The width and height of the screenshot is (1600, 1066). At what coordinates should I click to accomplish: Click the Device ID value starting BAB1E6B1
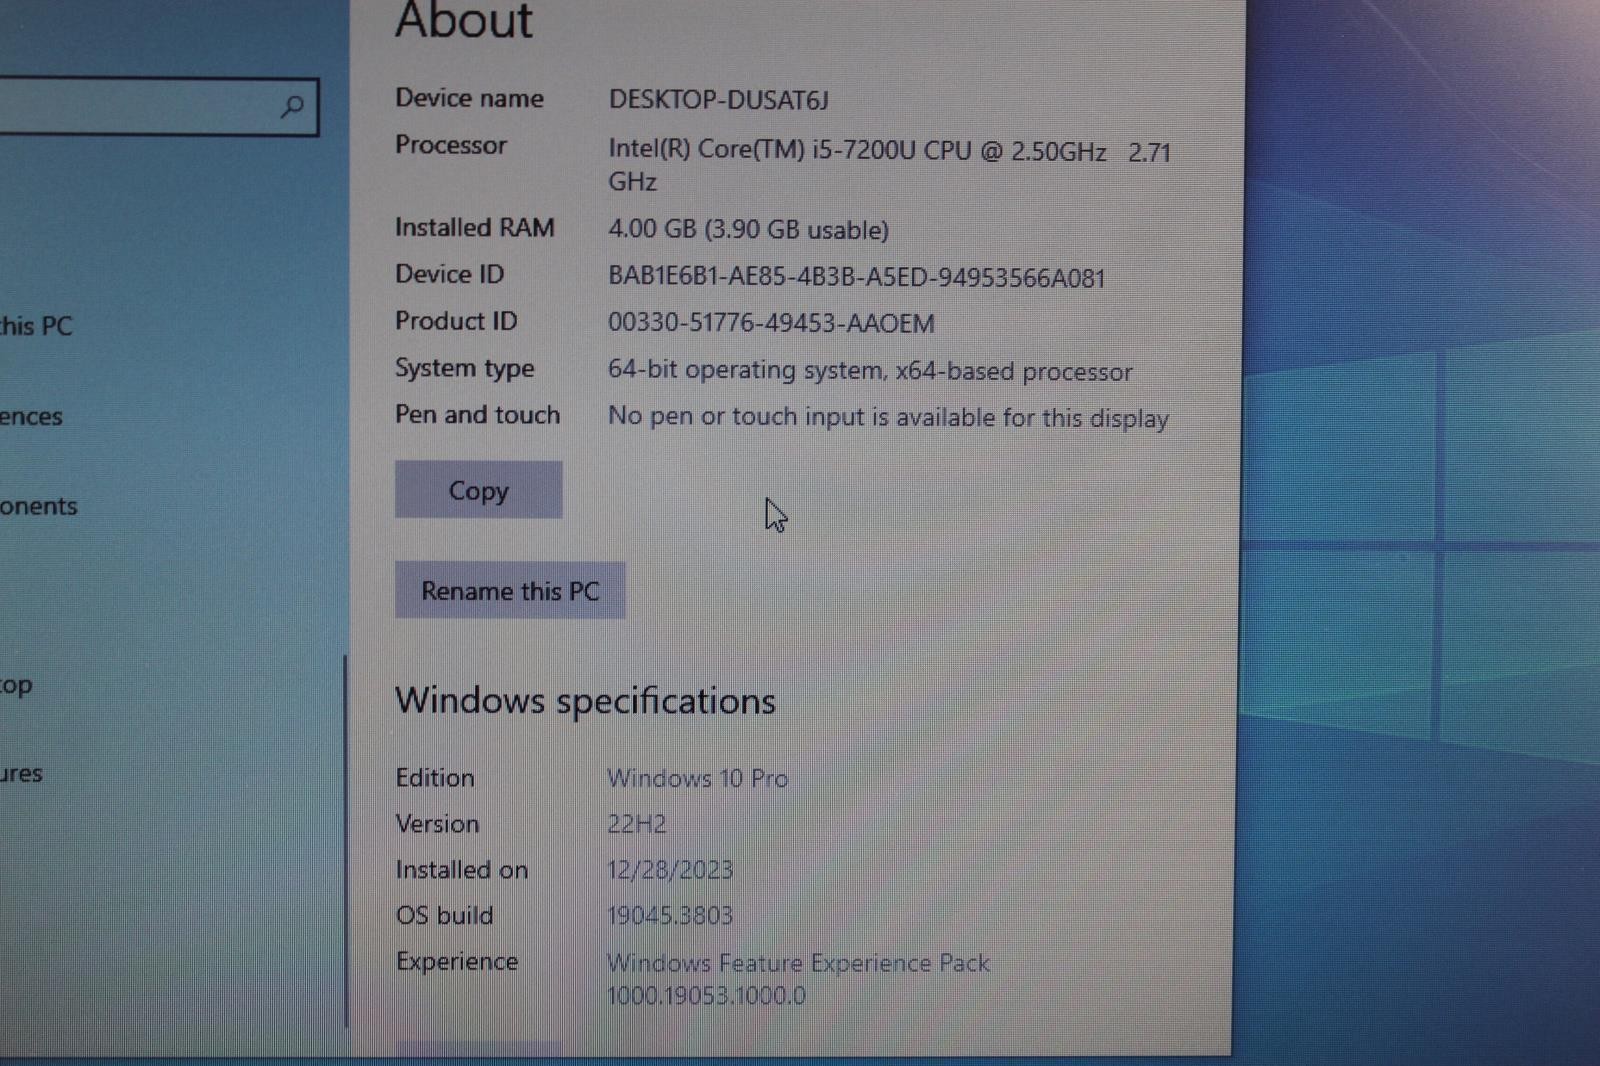click(x=856, y=277)
